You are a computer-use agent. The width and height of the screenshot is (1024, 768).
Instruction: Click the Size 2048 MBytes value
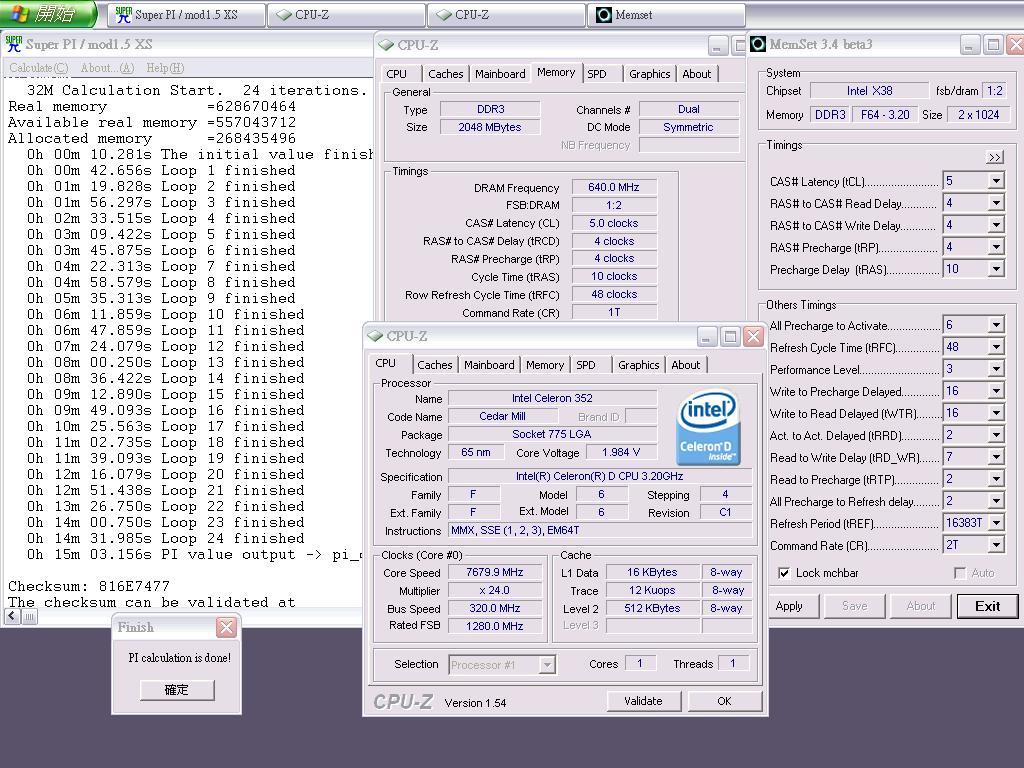pyautogui.click(x=490, y=127)
